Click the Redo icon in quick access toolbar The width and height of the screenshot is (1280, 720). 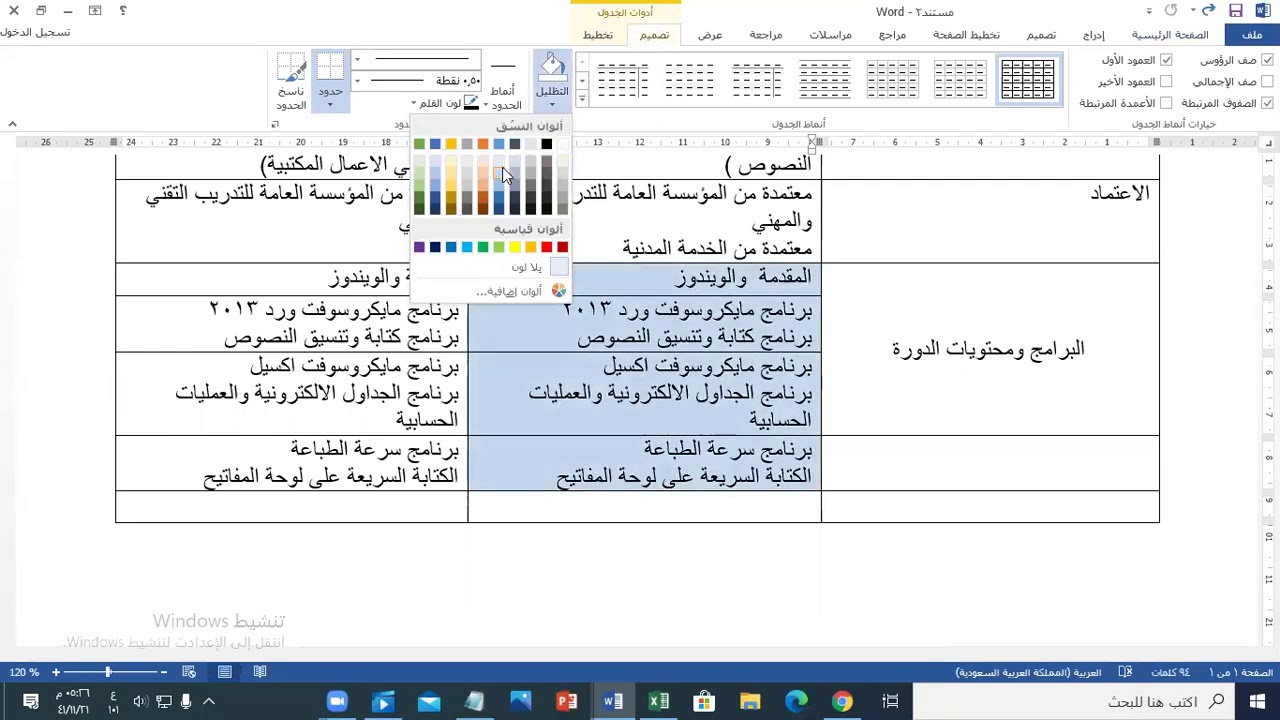click(1171, 11)
